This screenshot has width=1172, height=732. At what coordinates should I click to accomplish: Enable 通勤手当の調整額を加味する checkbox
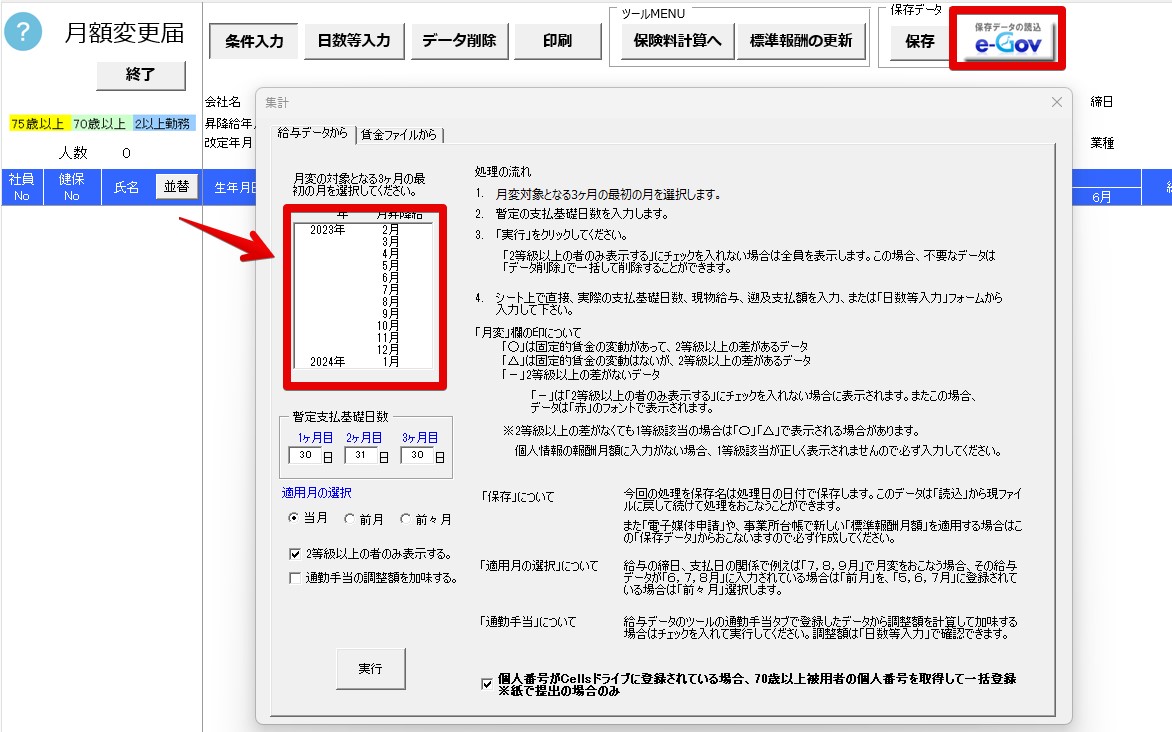pos(294,578)
